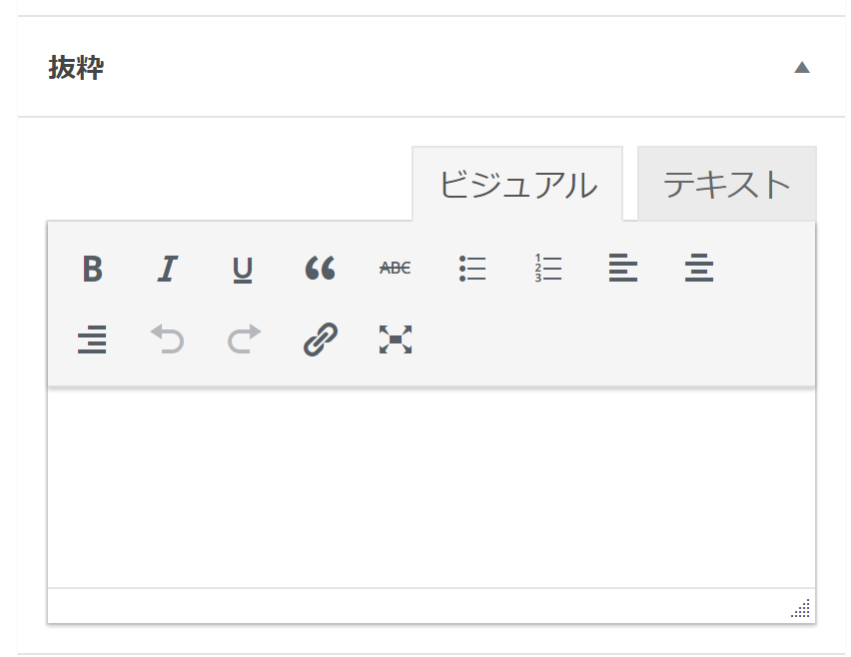Screen dimensions: 851x657
Task: Redo the last undone action
Action: pos(243,341)
